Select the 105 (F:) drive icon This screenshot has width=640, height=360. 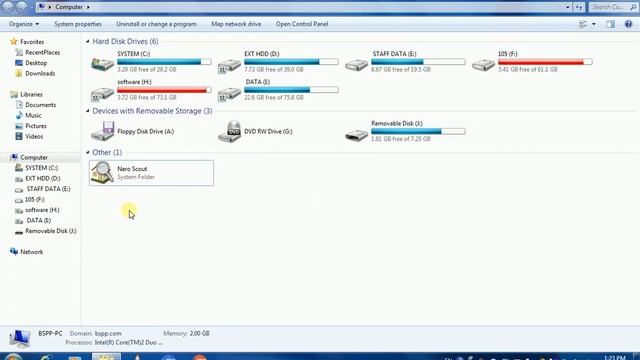483,65
